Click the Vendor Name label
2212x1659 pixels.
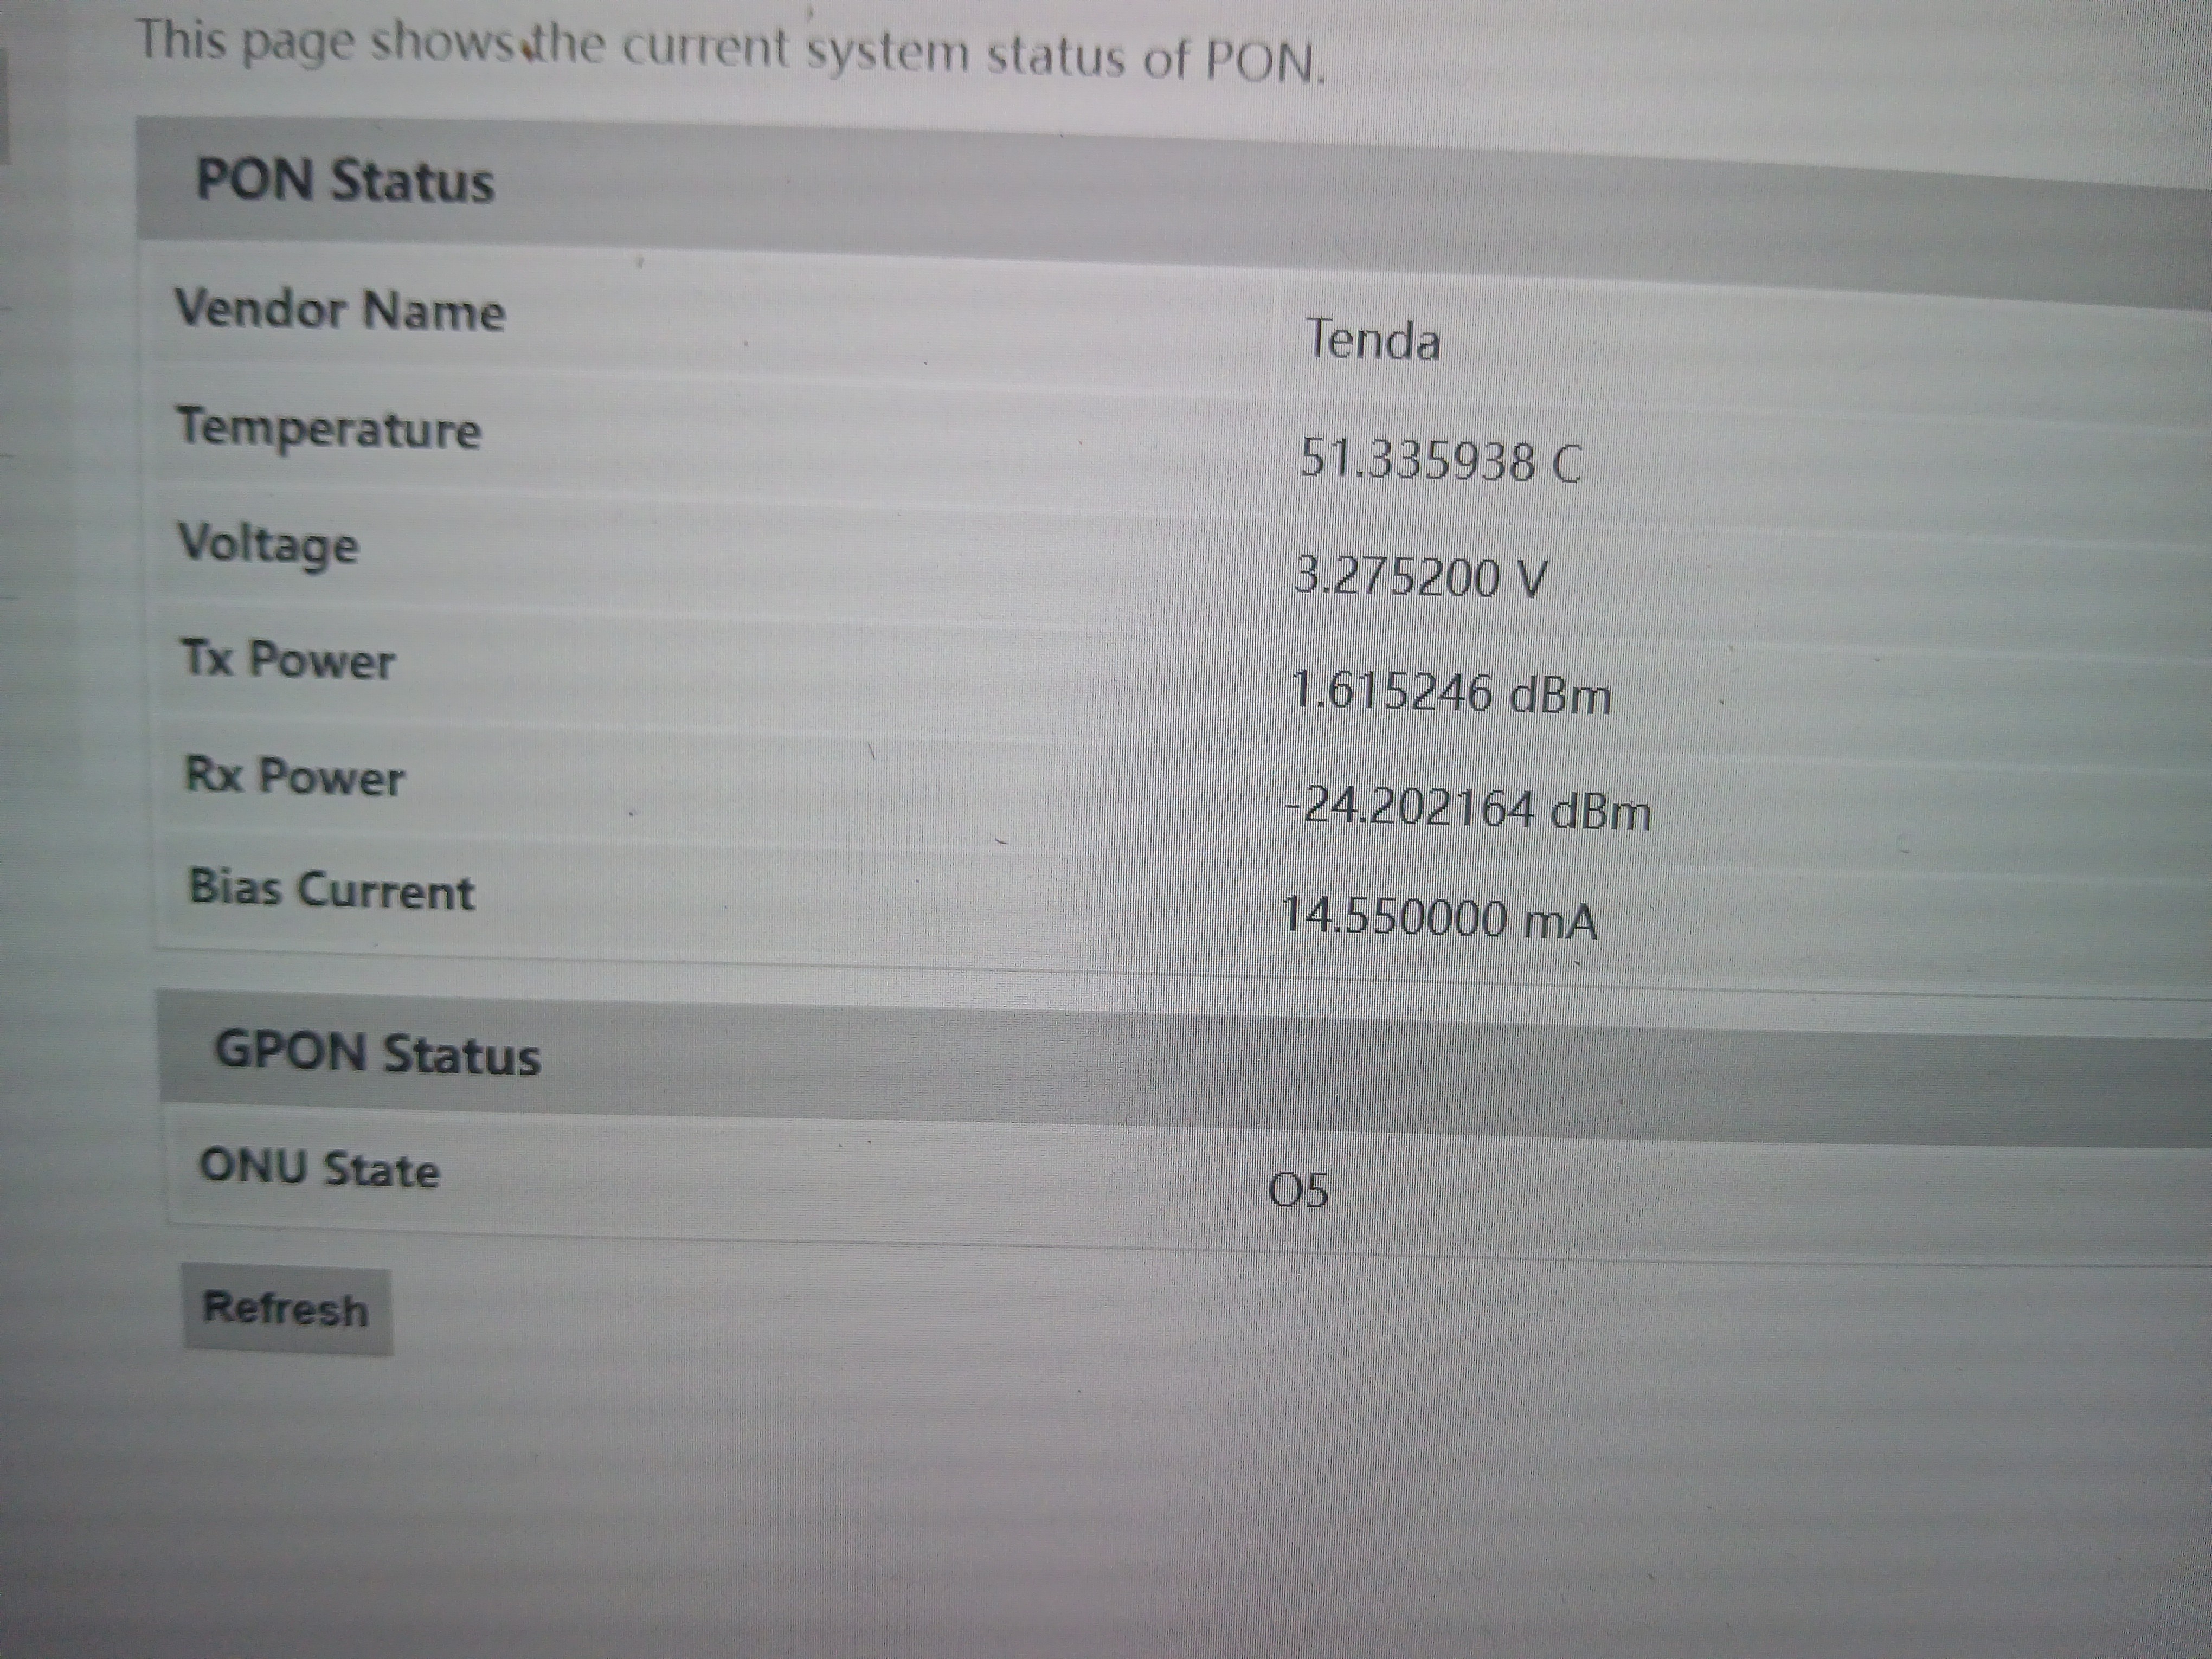[340, 309]
